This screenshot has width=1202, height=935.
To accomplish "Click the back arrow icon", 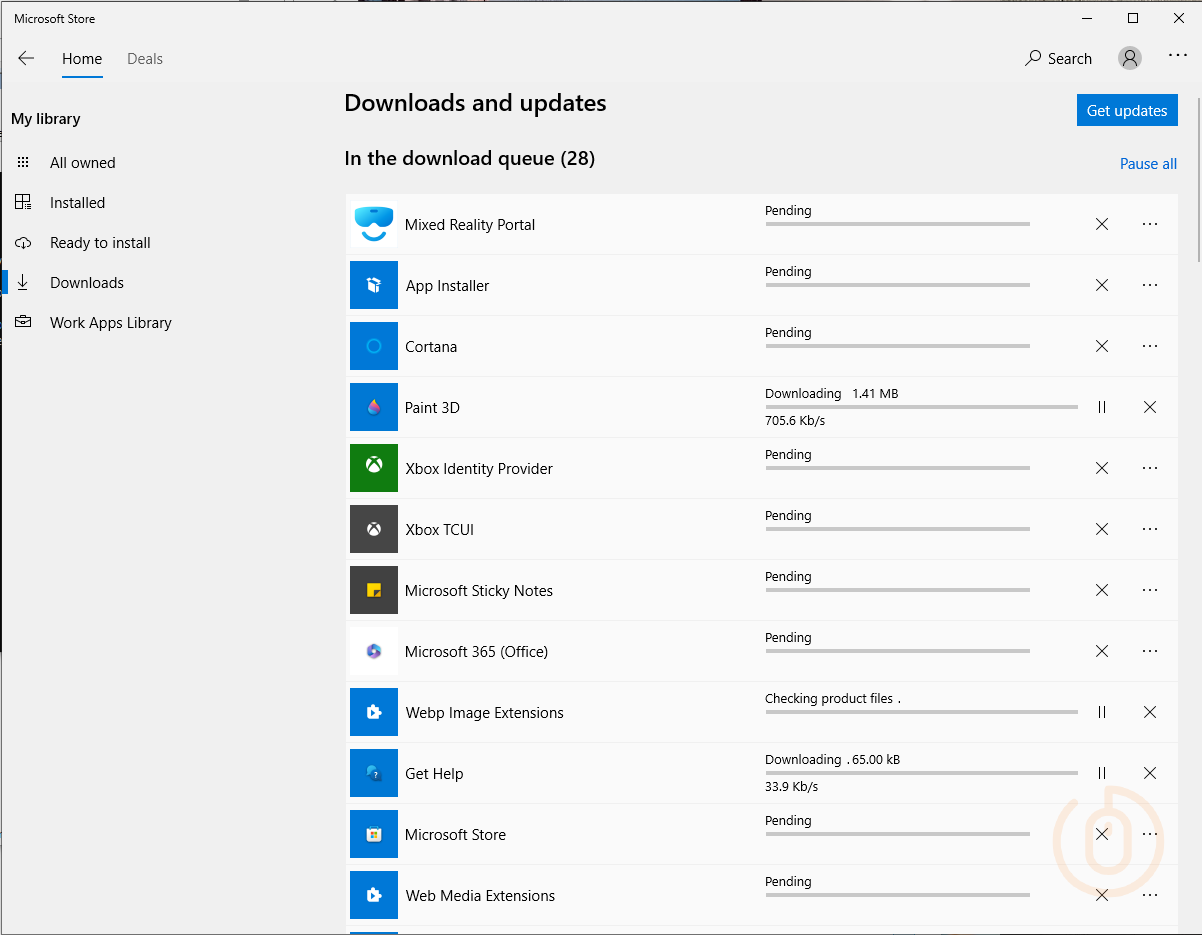I will click(26, 58).
